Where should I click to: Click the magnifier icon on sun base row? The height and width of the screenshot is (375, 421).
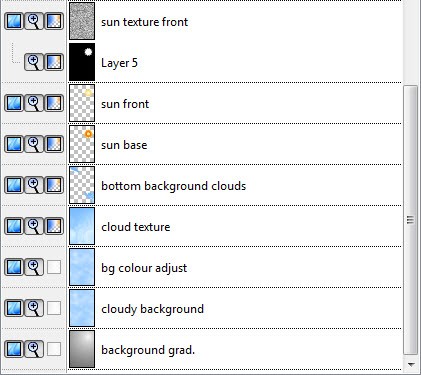tap(34, 144)
